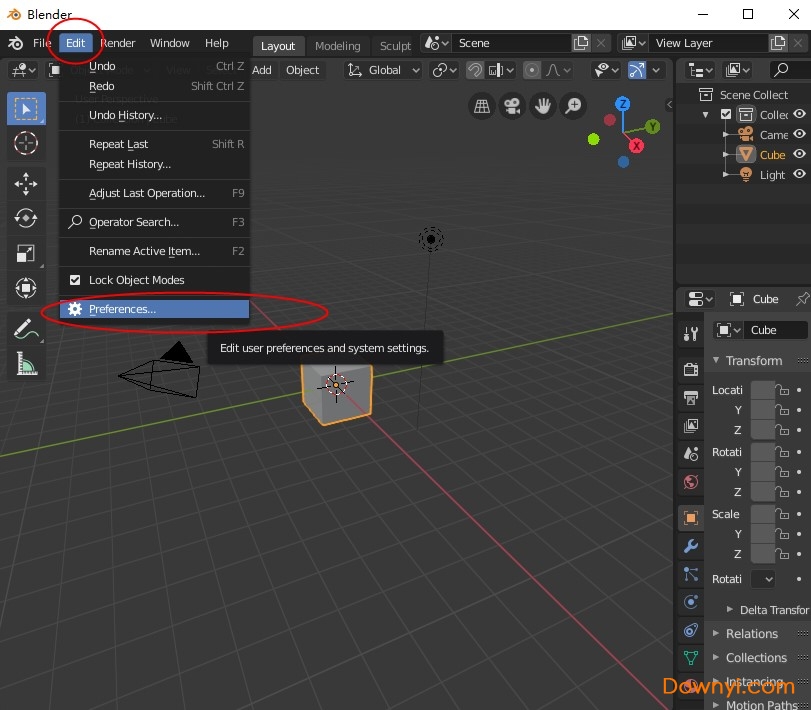811x710 pixels.
Task: Expand the Relations panel
Action: [751, 633]
